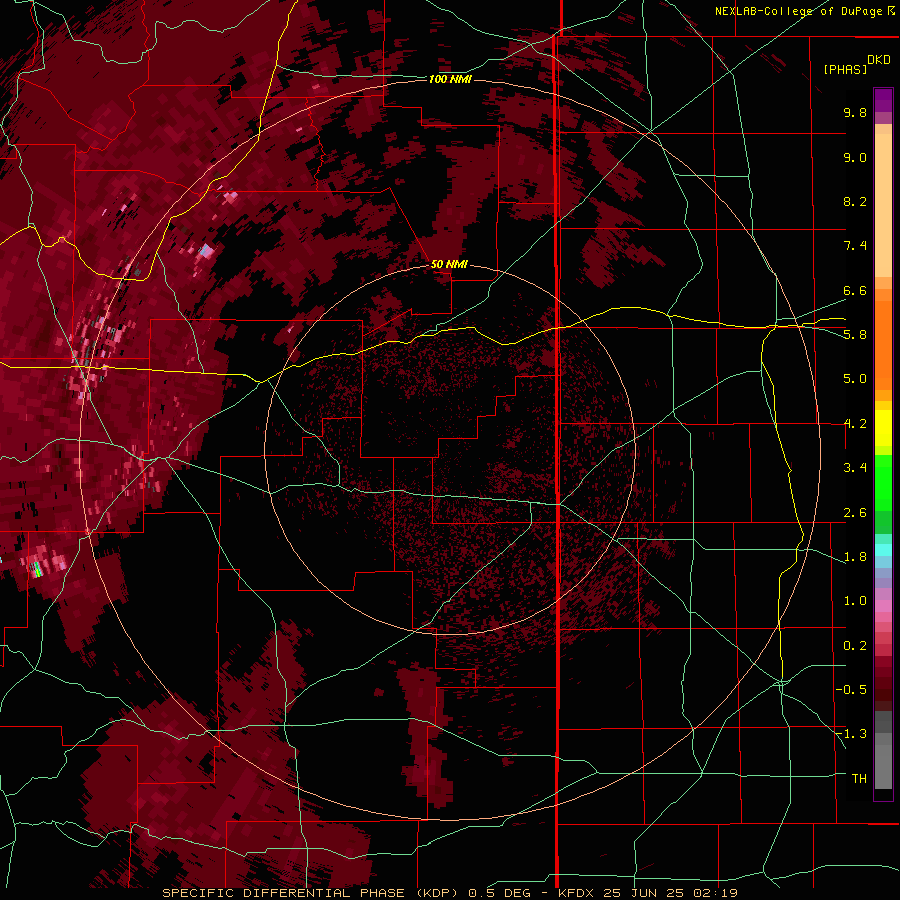Viewport: 900px width, 900px height.
Task: Click the 7.4 scale value
Action: [x=855, y=246]
